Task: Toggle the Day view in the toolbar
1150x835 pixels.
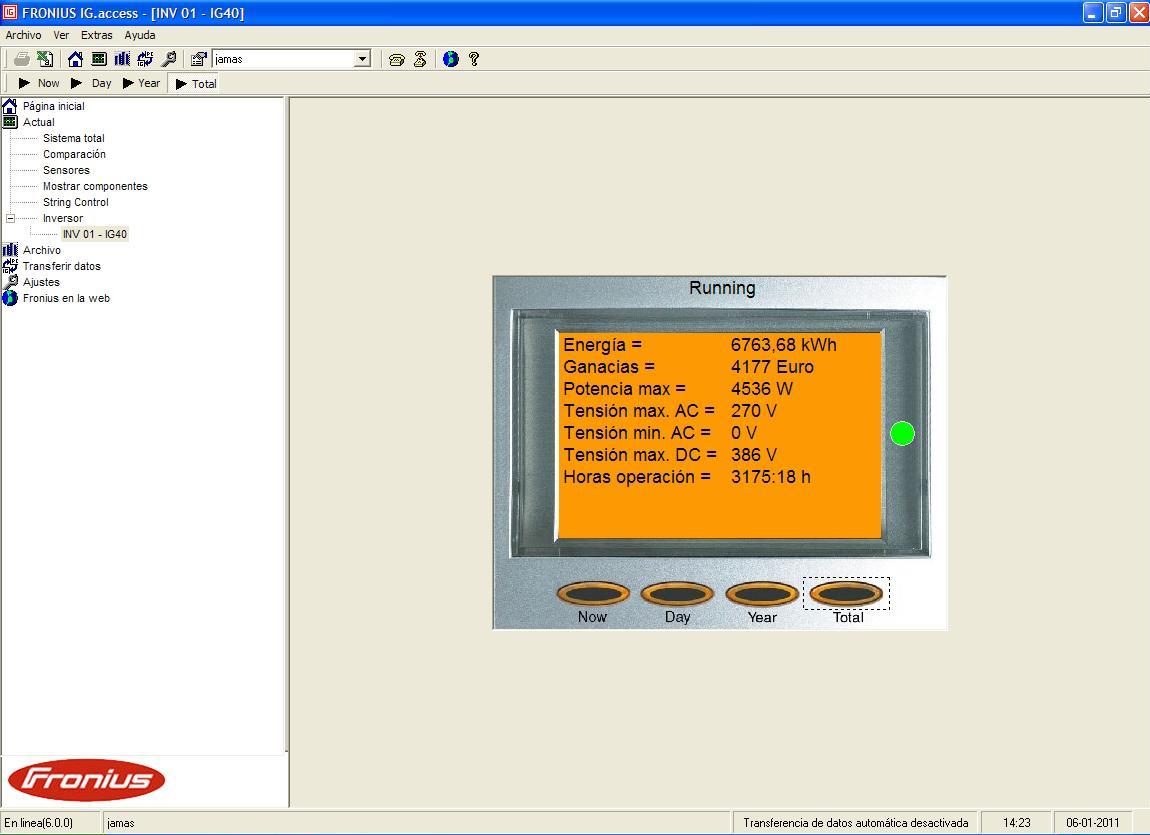Action: point(91,84)
